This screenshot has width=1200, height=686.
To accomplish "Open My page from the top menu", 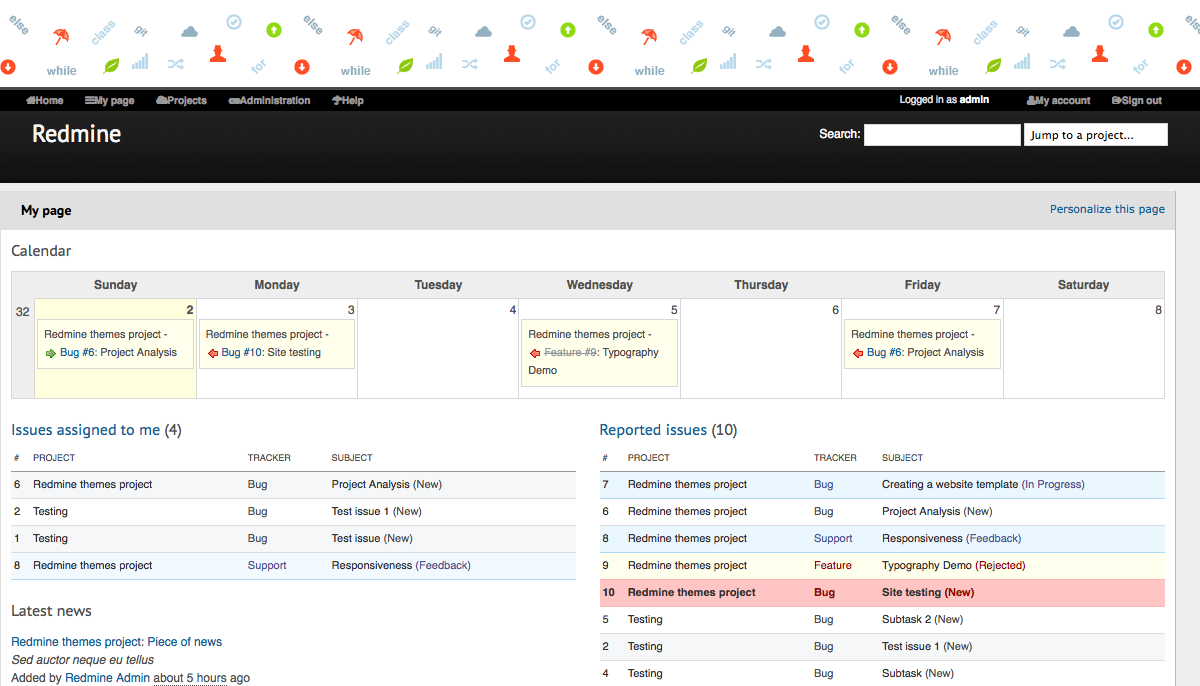I will pyautogui.click(x=110, y=100).
